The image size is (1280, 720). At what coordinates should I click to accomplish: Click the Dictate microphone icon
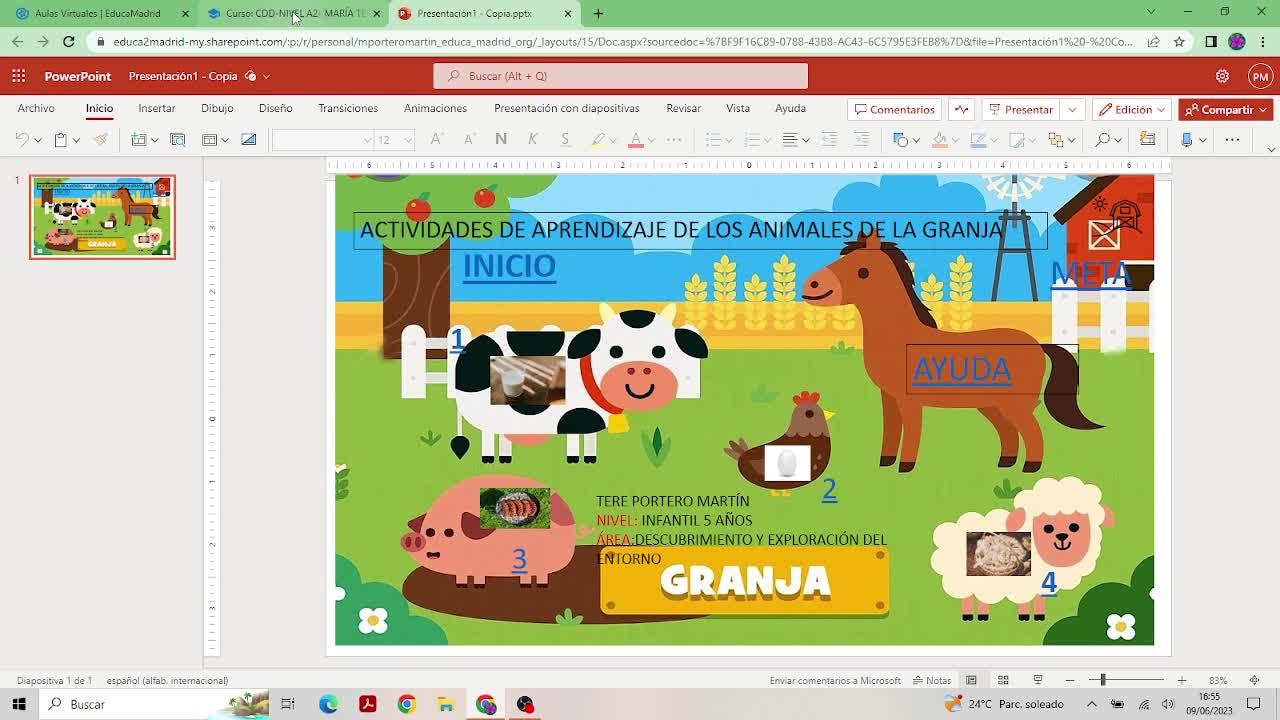point(1187,140)
